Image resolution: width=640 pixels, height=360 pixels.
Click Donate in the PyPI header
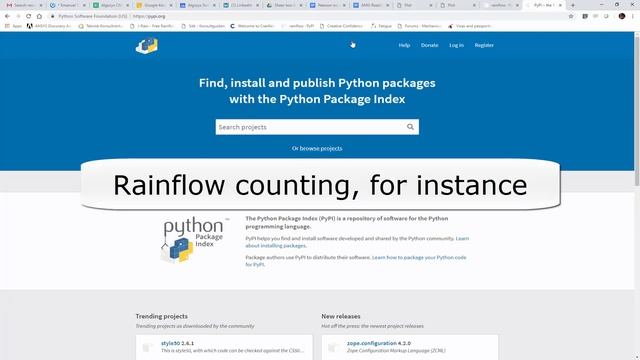(429, 45)
